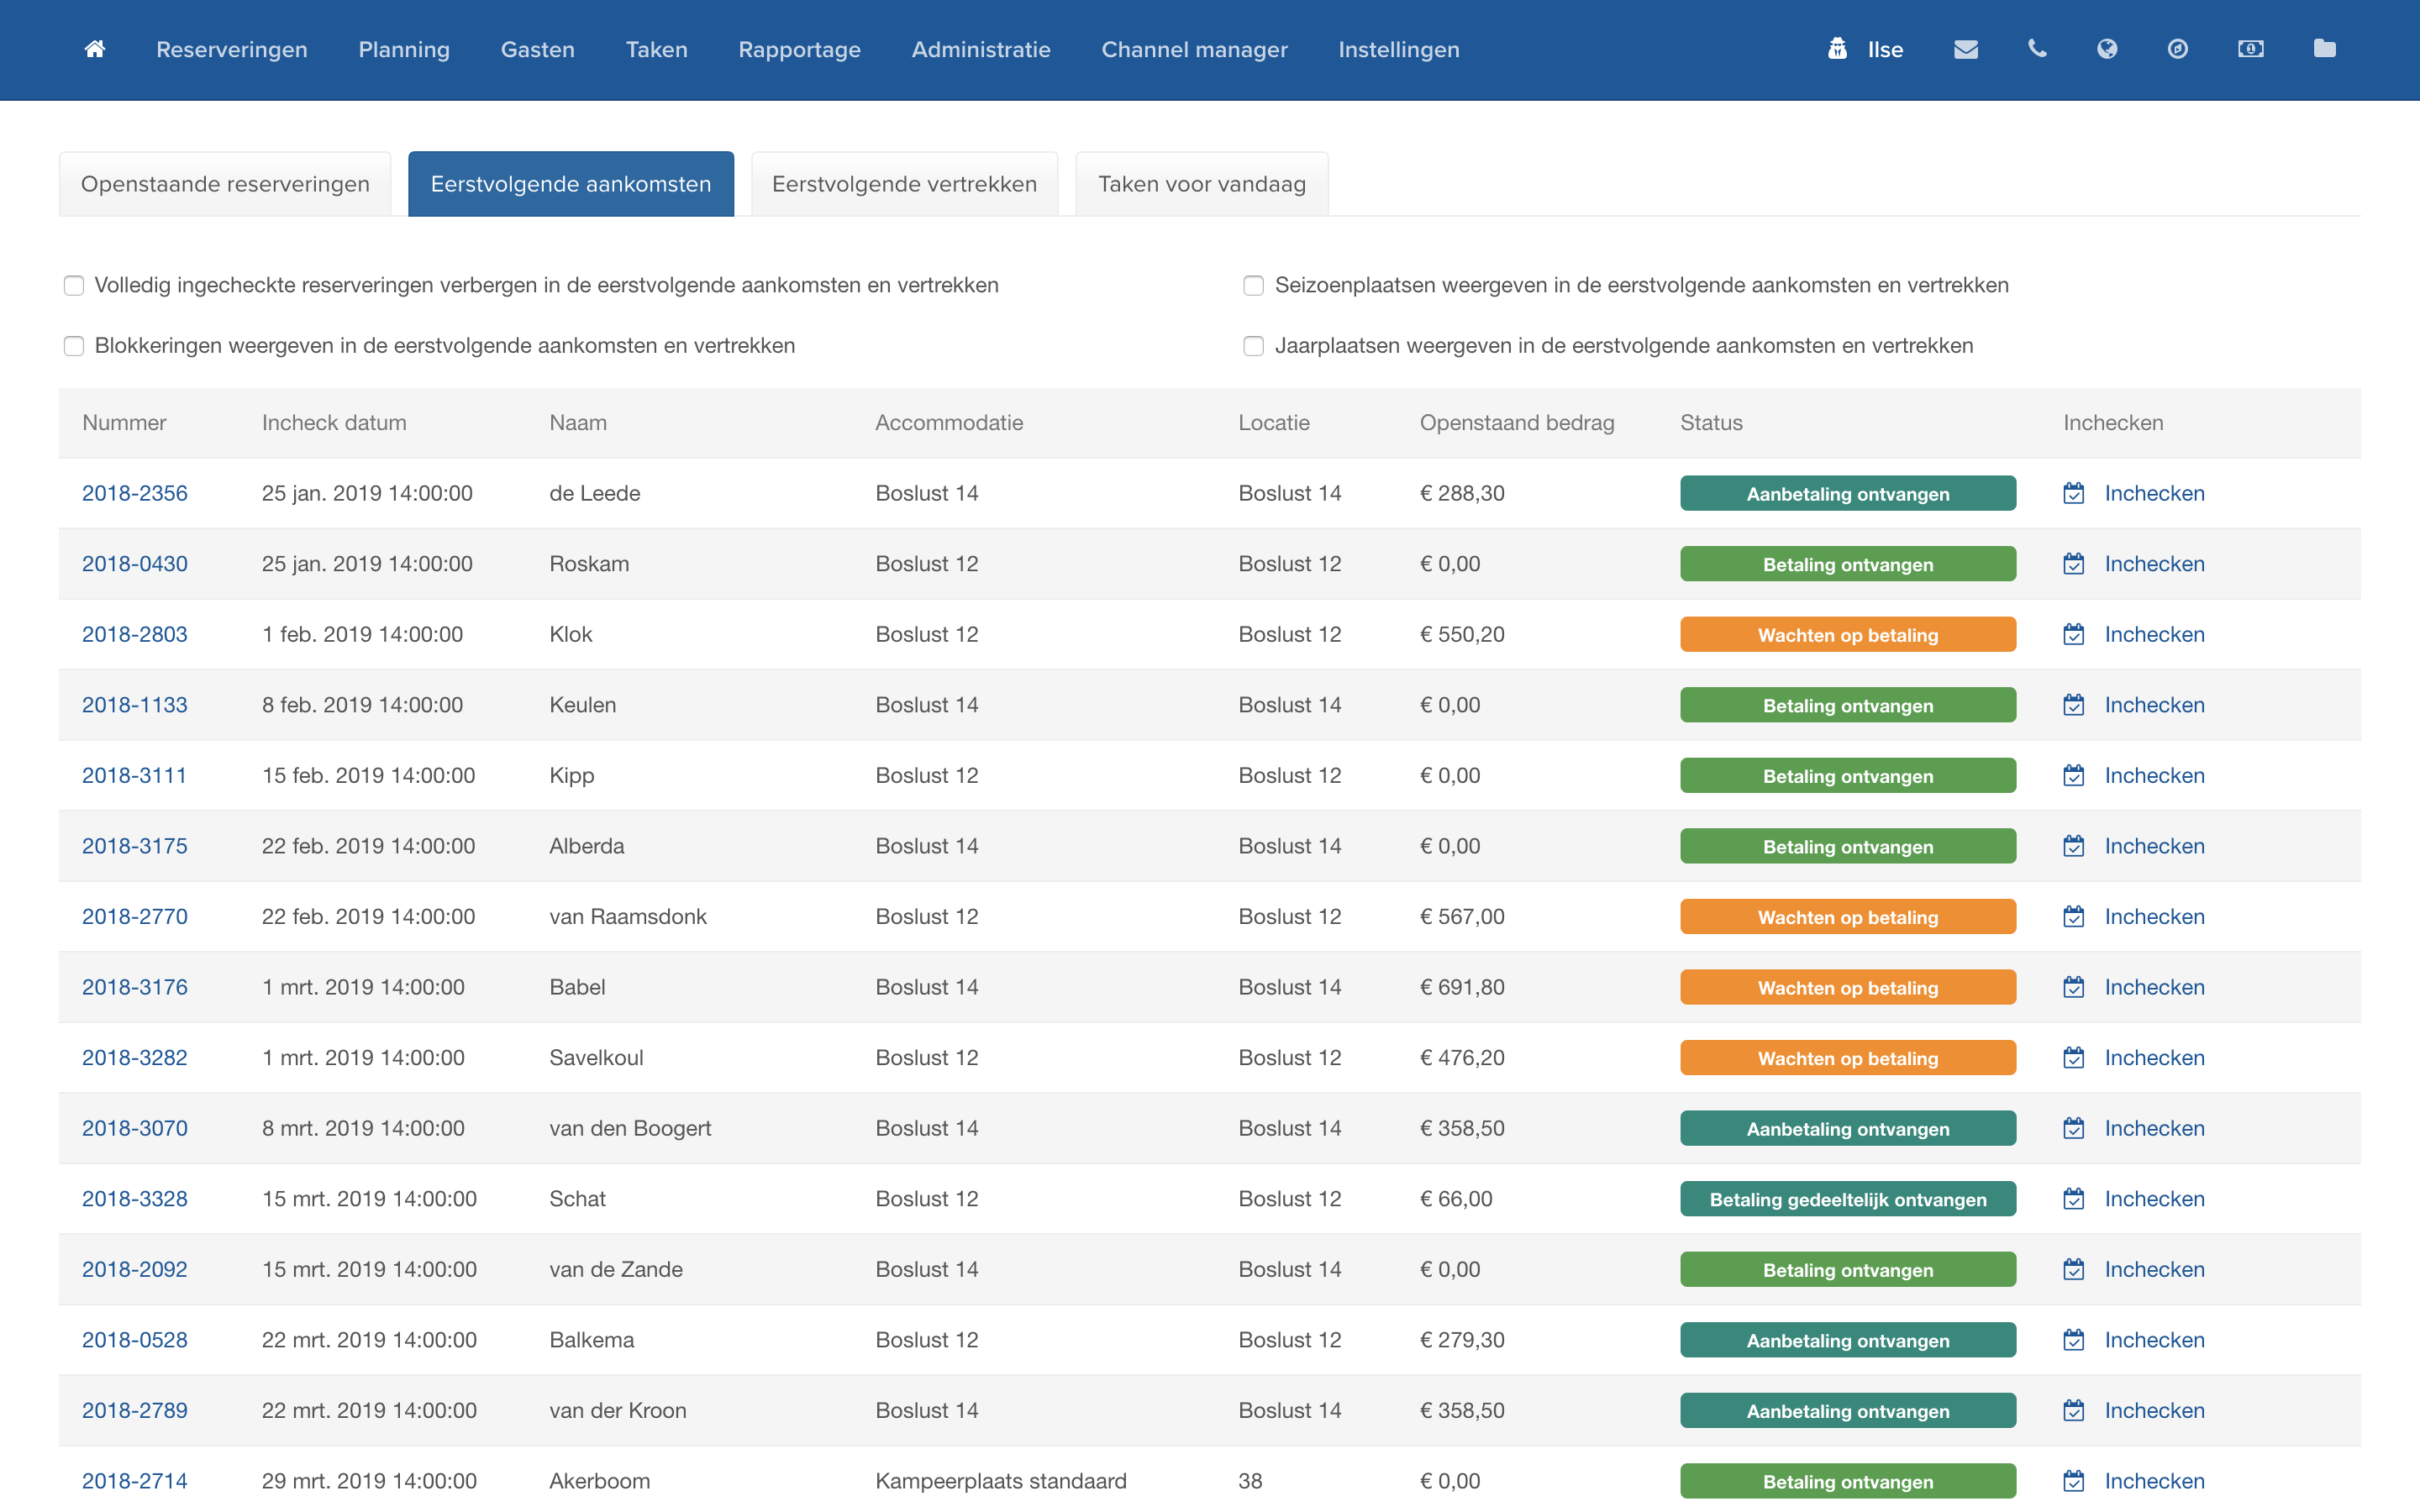Click 'Aanbetaling ontvangen' status for de Leede
The height and width of the screenshot is (1512, 2420).
(x=1848, y=493)
